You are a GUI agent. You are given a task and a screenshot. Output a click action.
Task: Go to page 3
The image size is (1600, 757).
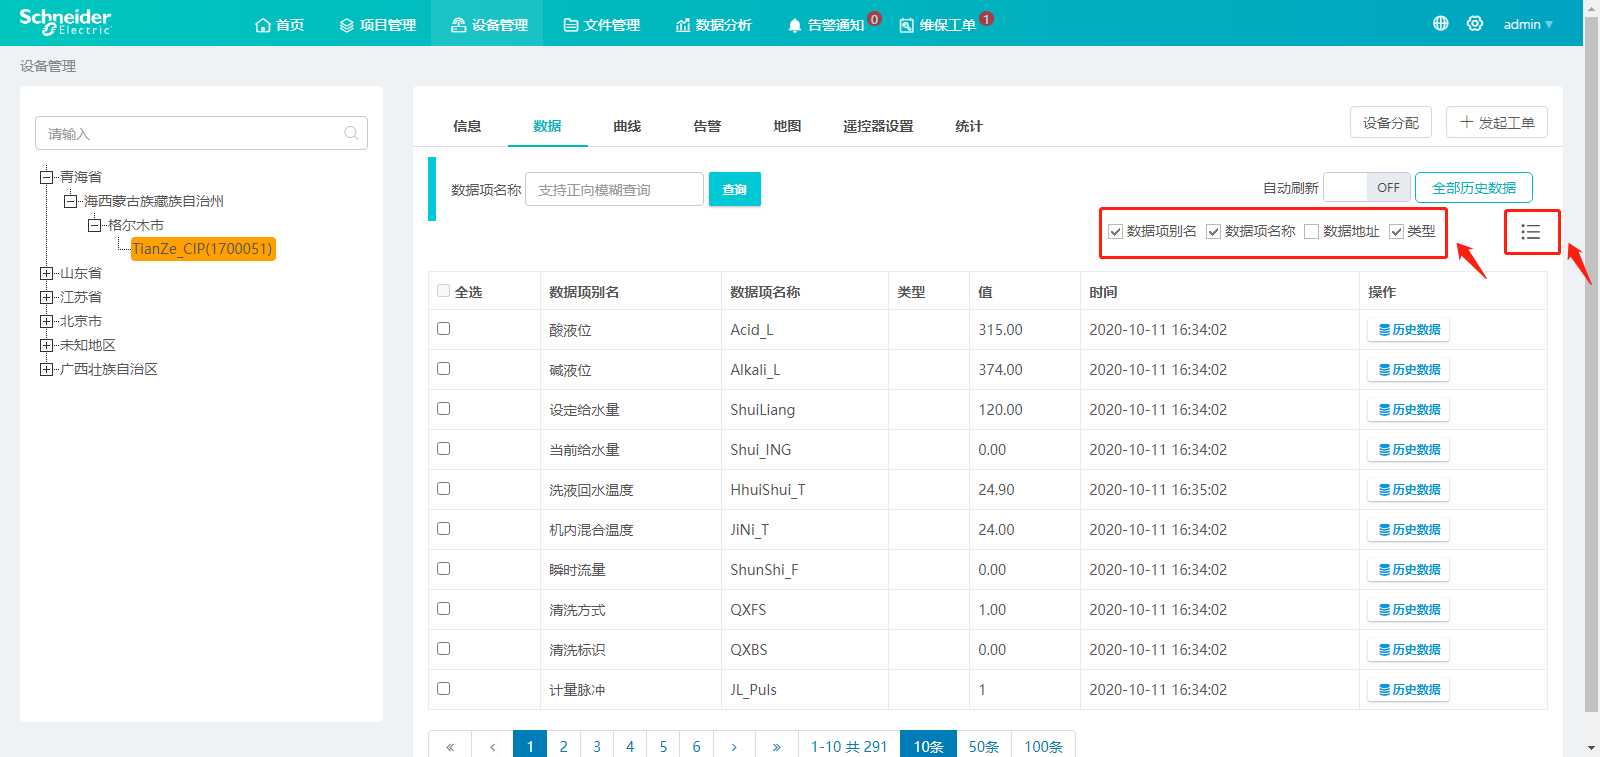[x=597, y=747]
